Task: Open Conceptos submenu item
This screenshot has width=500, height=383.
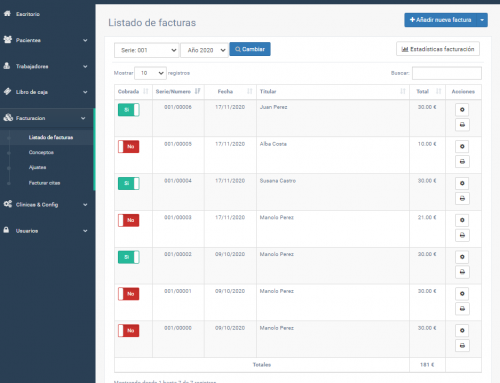Action: click(41, 152)
